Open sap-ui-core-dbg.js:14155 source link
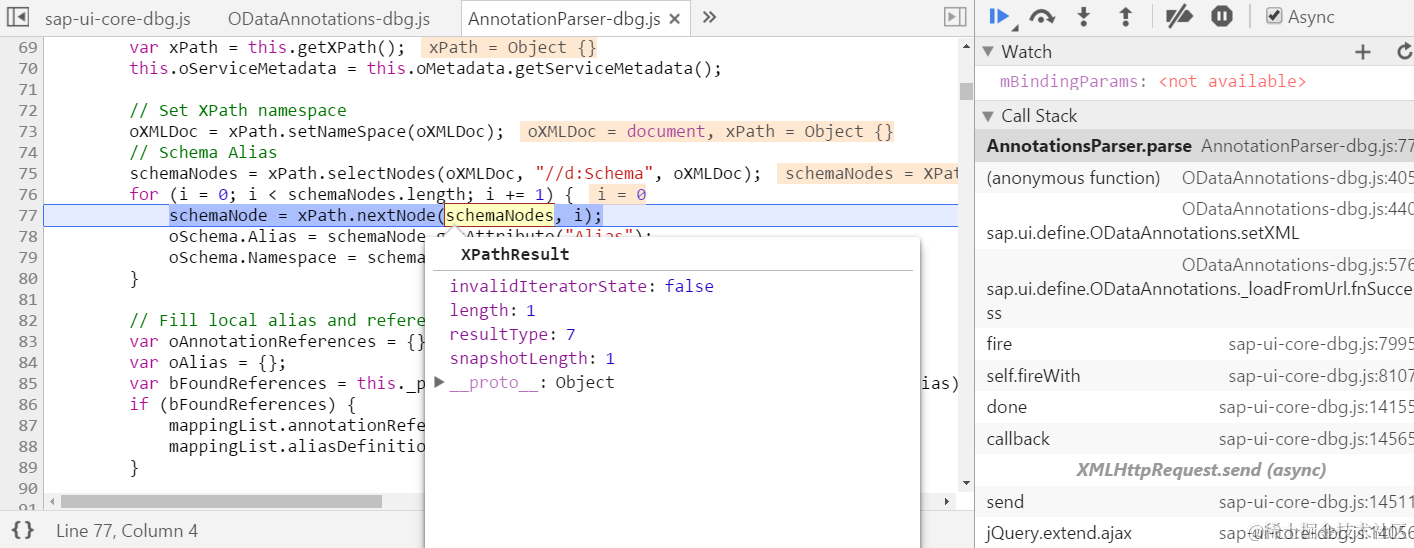This screenshot has width=1414, height=548. [x=1316, y=407]
